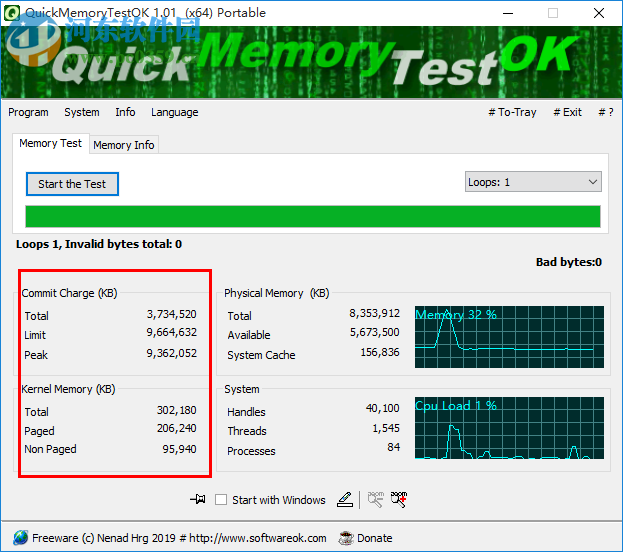623x552 pixels.
Task: Click Loops 1, Invalid bytes total: 0 text
Action: [99, 244]
